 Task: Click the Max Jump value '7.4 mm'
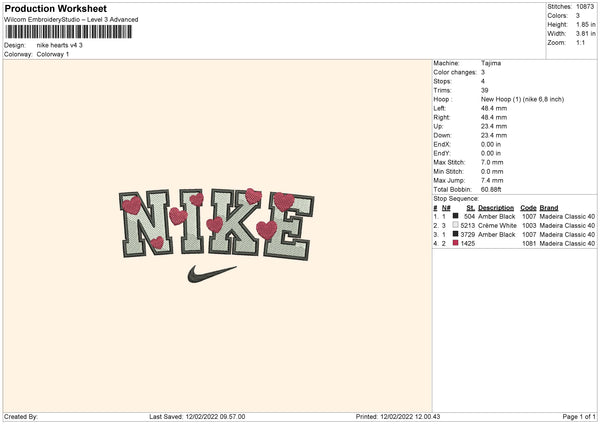point(492,181)
